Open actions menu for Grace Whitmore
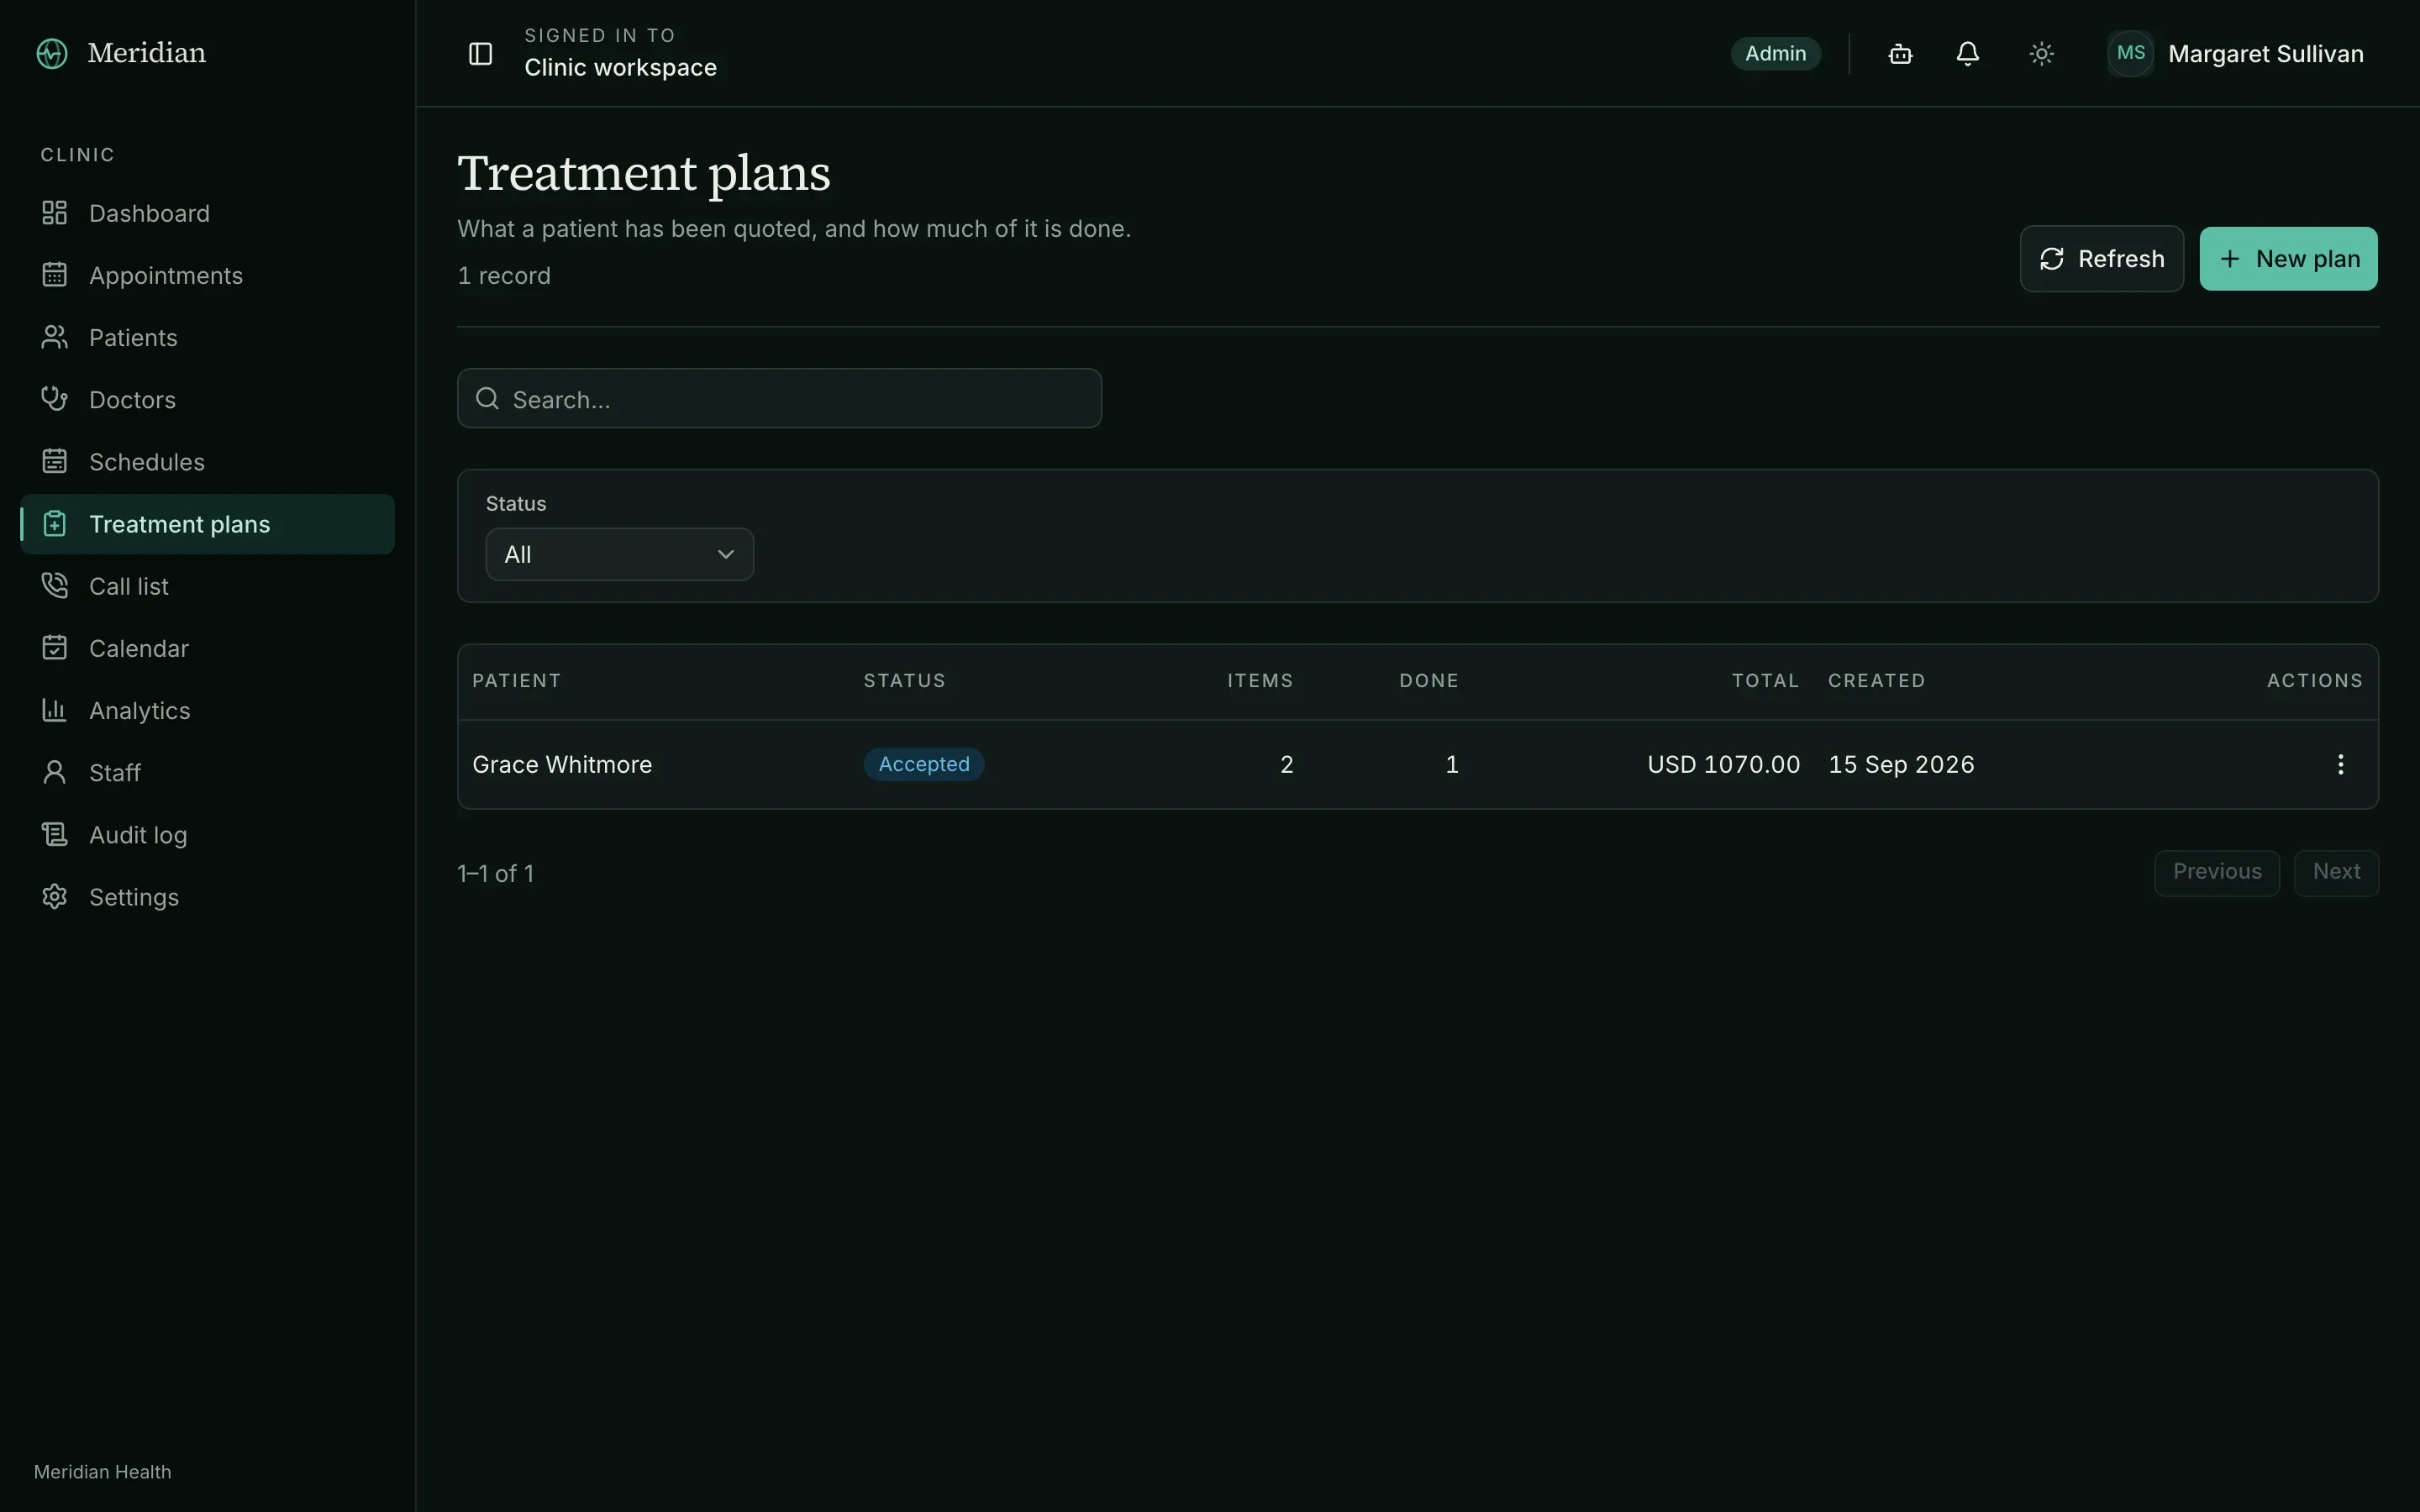 [2340, 764]
